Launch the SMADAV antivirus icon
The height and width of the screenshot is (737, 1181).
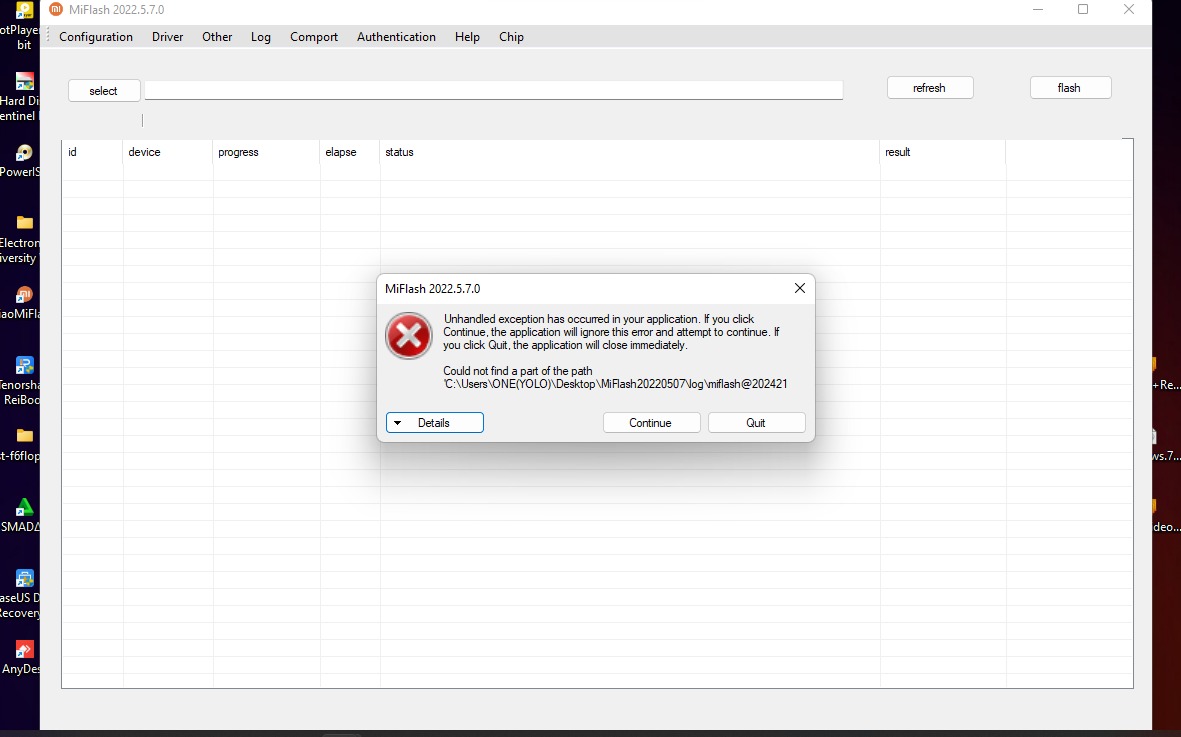[24, 507]
